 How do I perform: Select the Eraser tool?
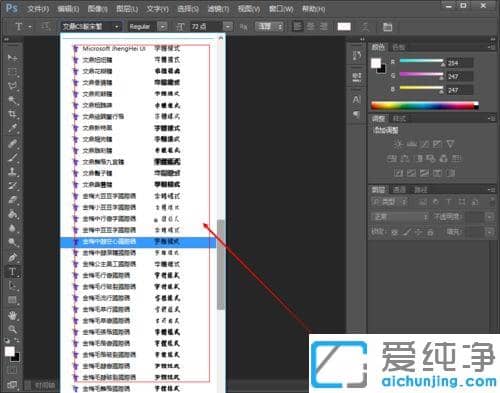[13, 200]
